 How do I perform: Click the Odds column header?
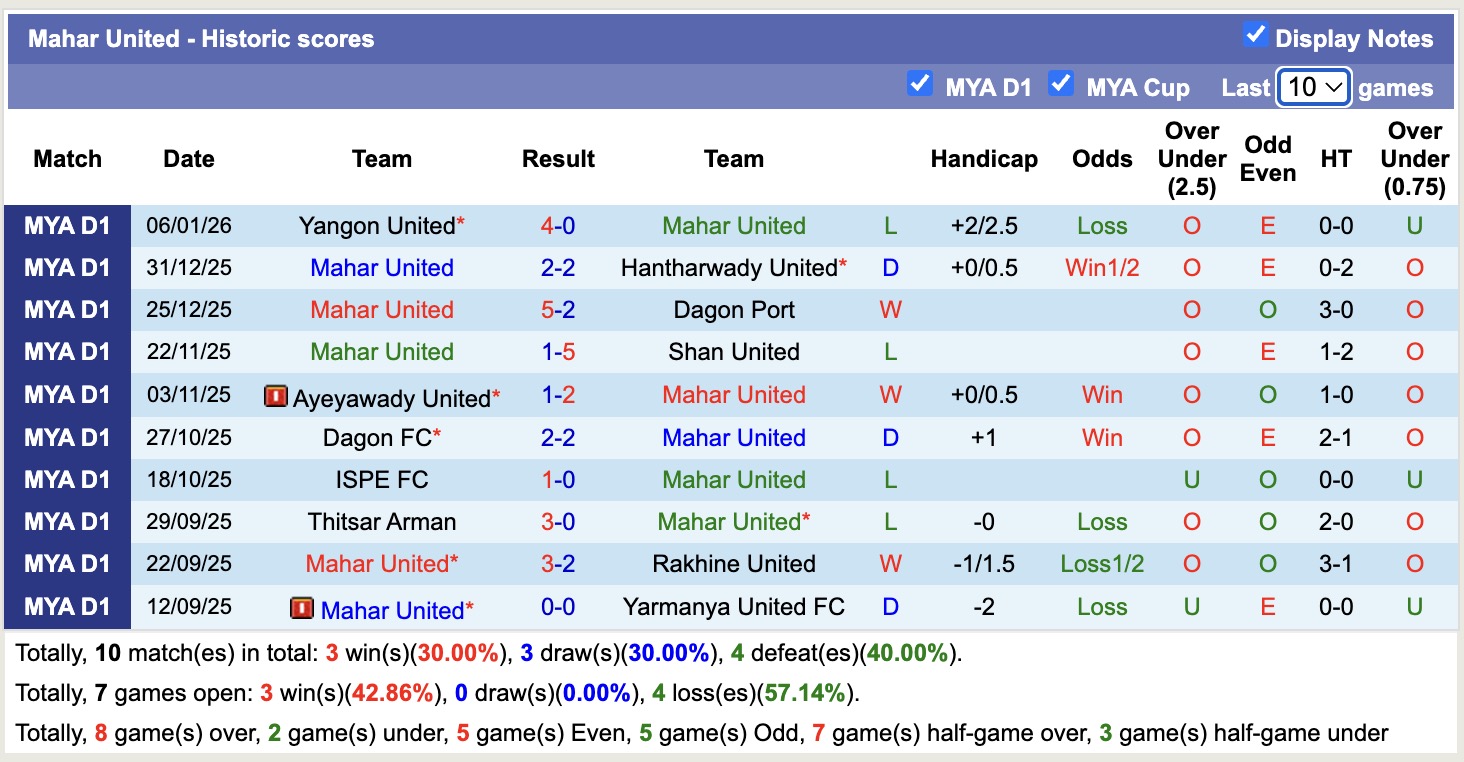click(1101, 158)
